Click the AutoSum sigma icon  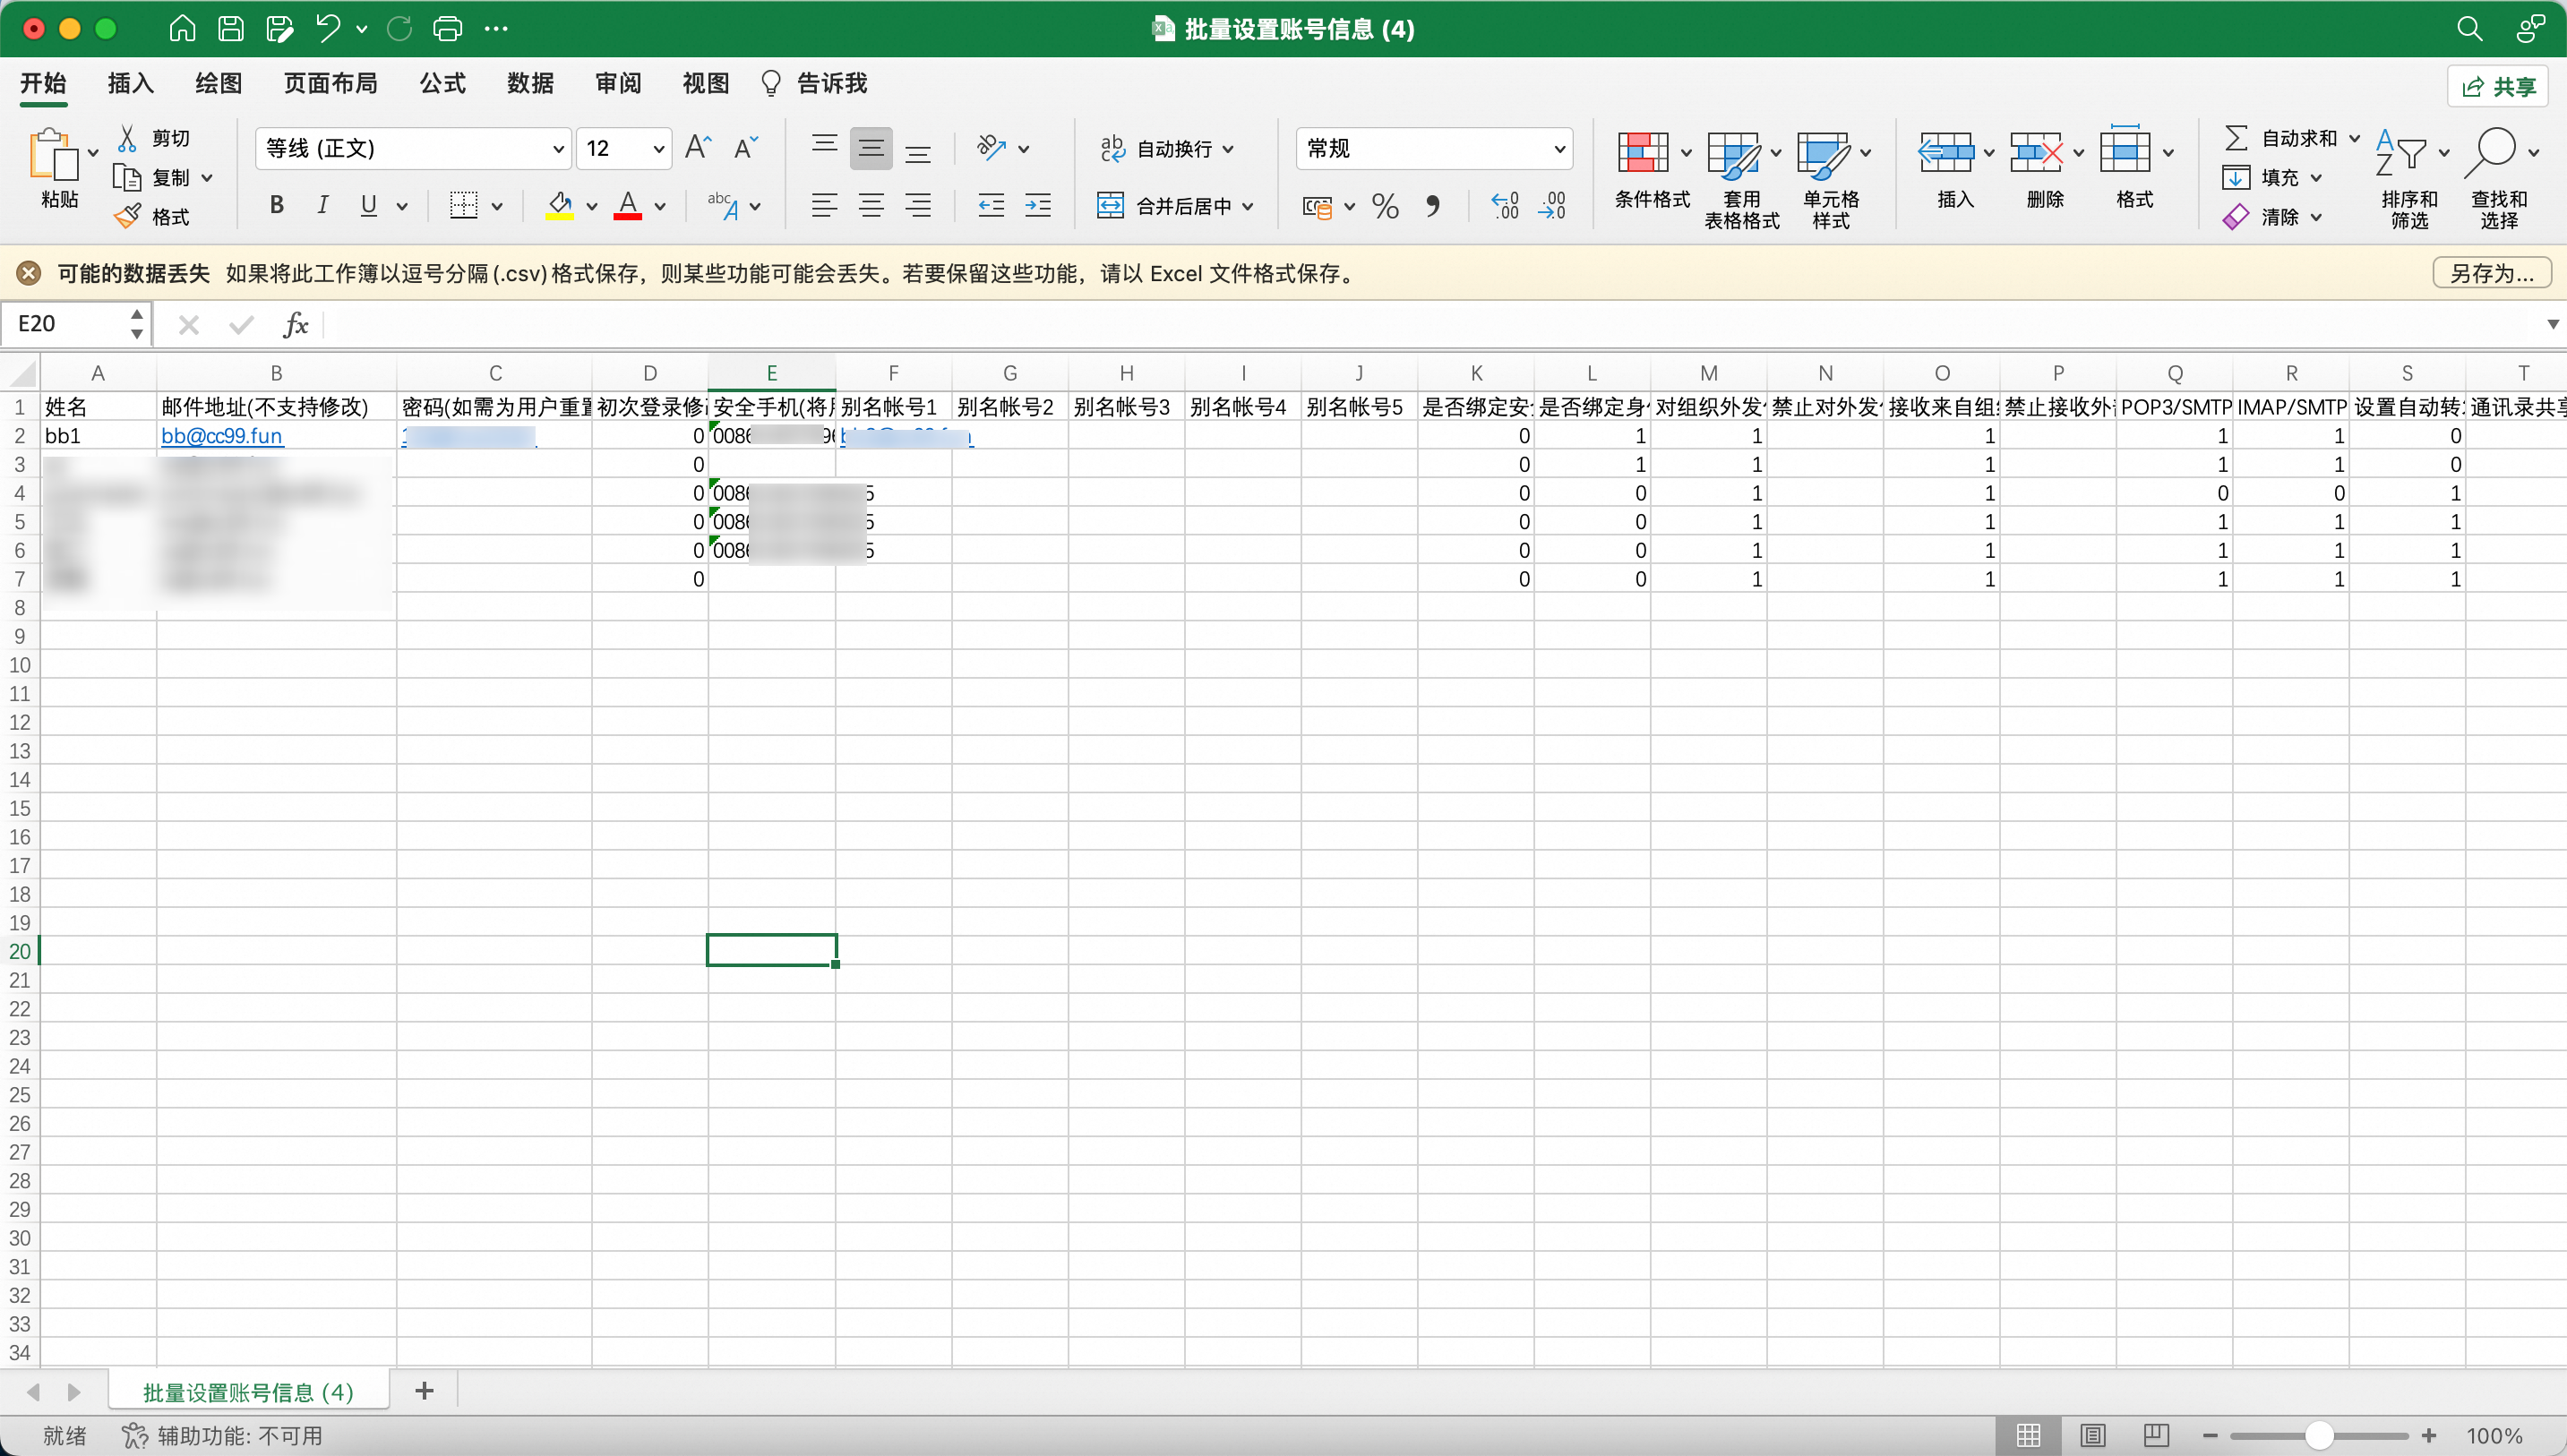pos(2236,138)
